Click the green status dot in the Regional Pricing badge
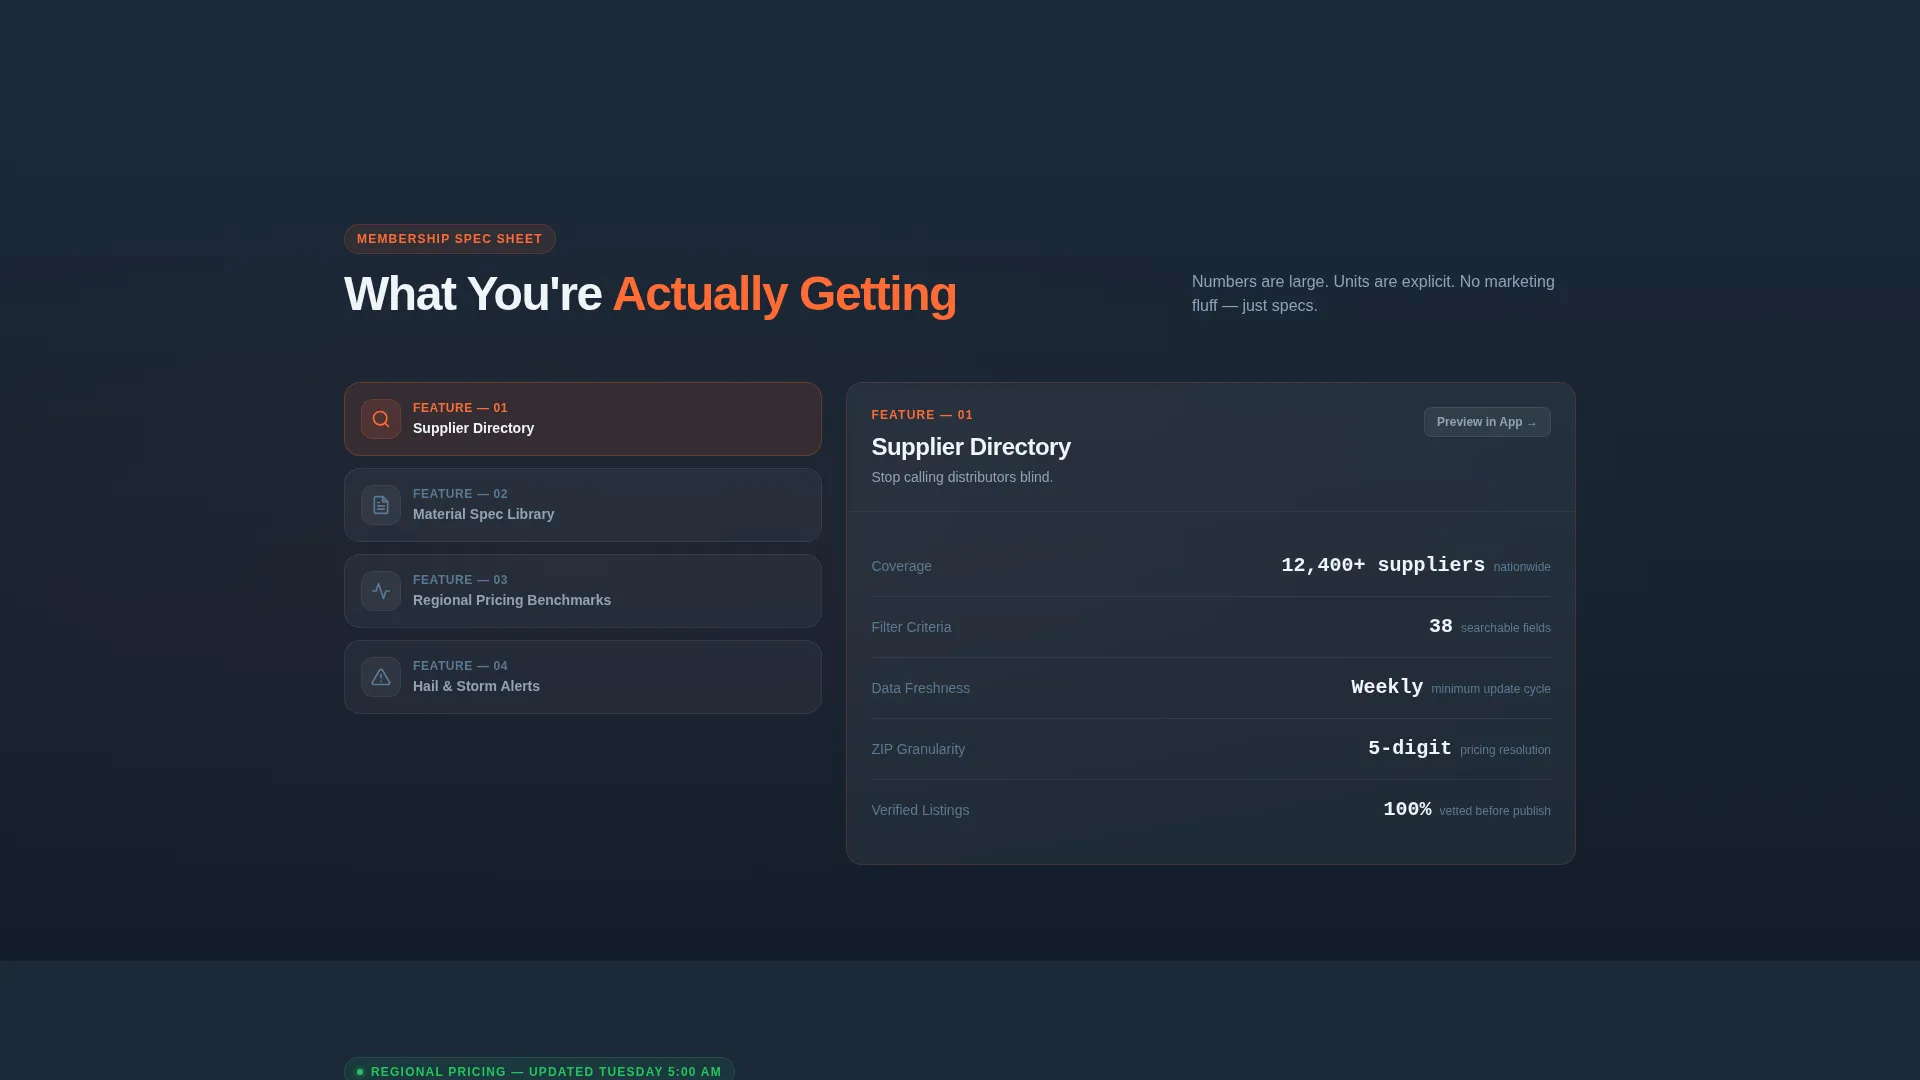The width and height of the screenshot is (1920, 1080). click(360, 1072)
